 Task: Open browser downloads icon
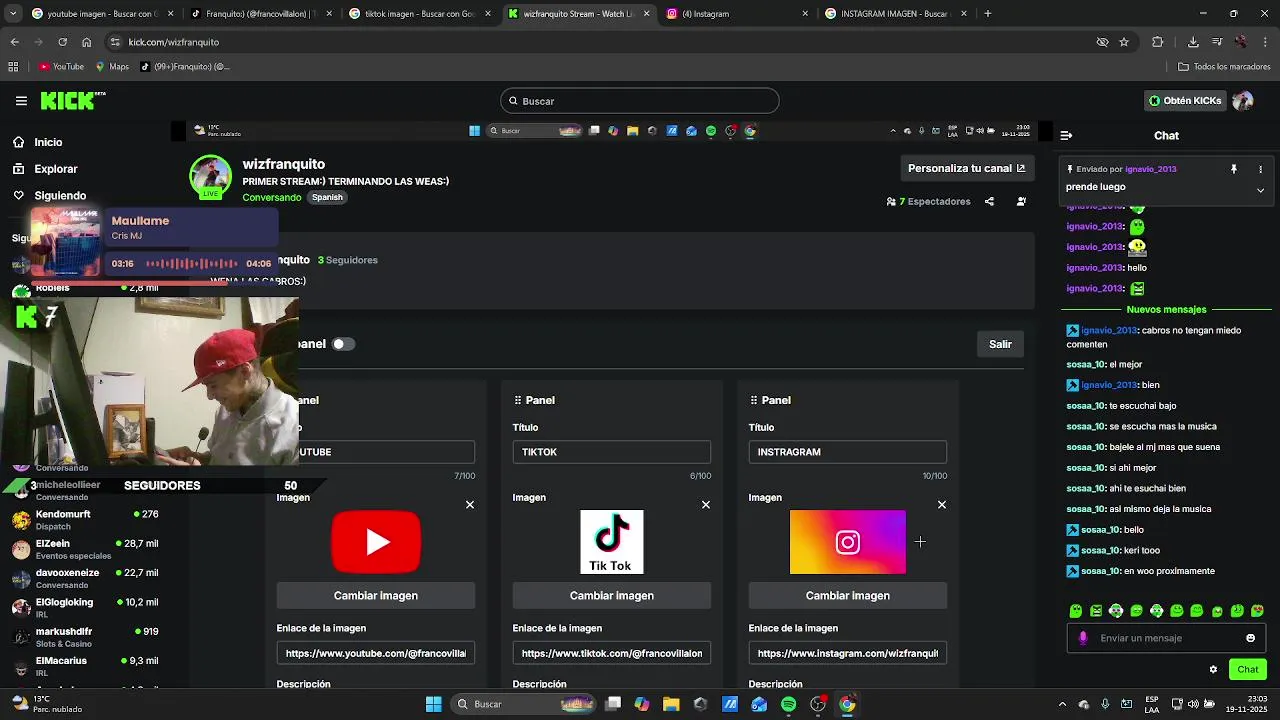1193,42
